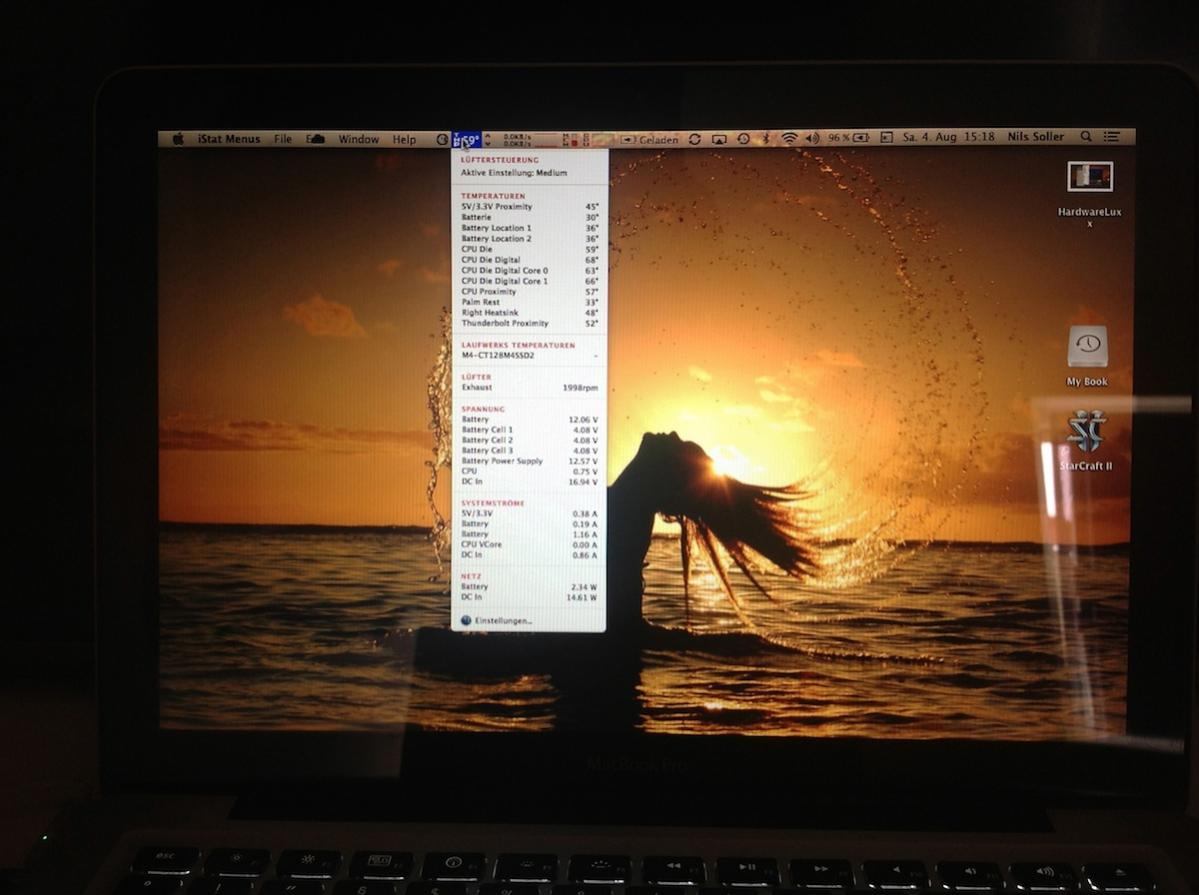Click the 'Palm Rest' temperature row

528,302
